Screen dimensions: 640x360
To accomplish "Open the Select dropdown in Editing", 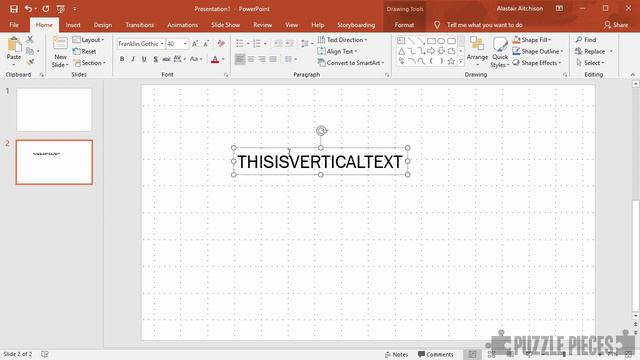I will (x=591, y=63).
